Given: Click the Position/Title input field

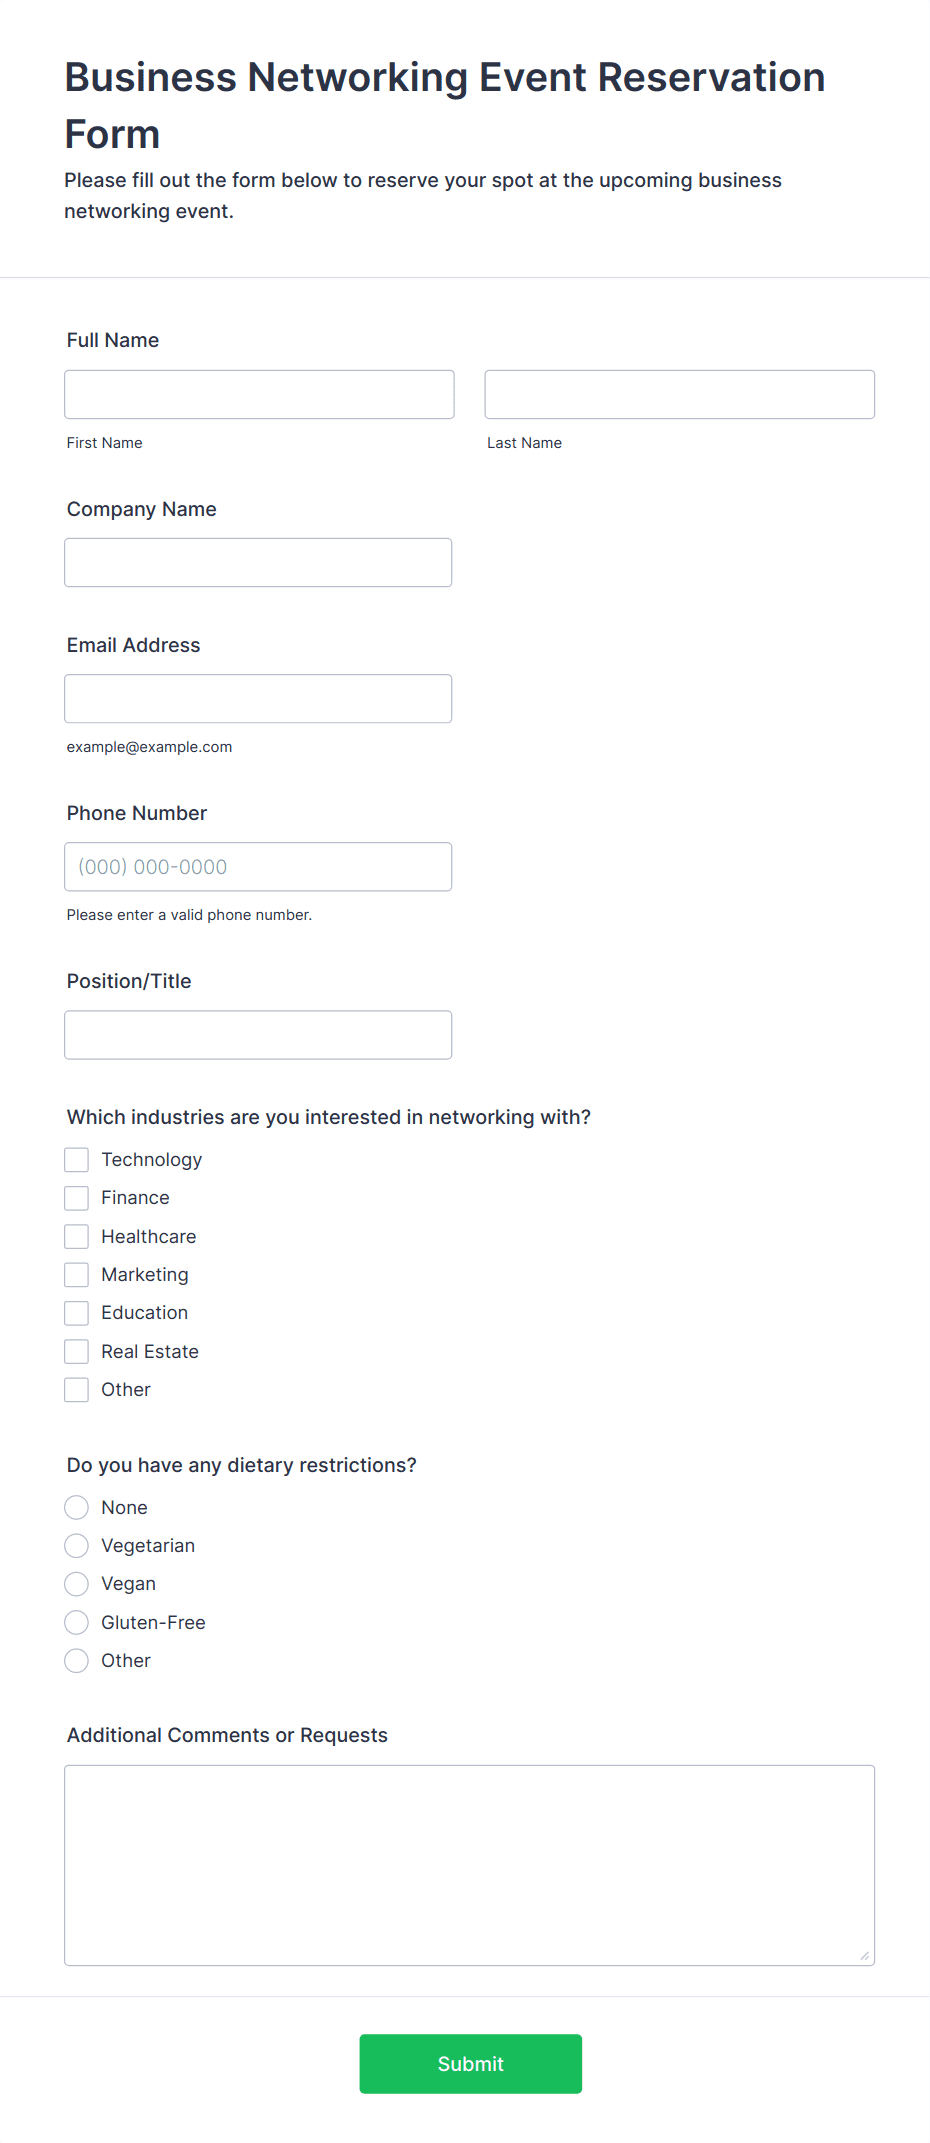Looking at the screenshot, I should click(x=258, y=1034).
